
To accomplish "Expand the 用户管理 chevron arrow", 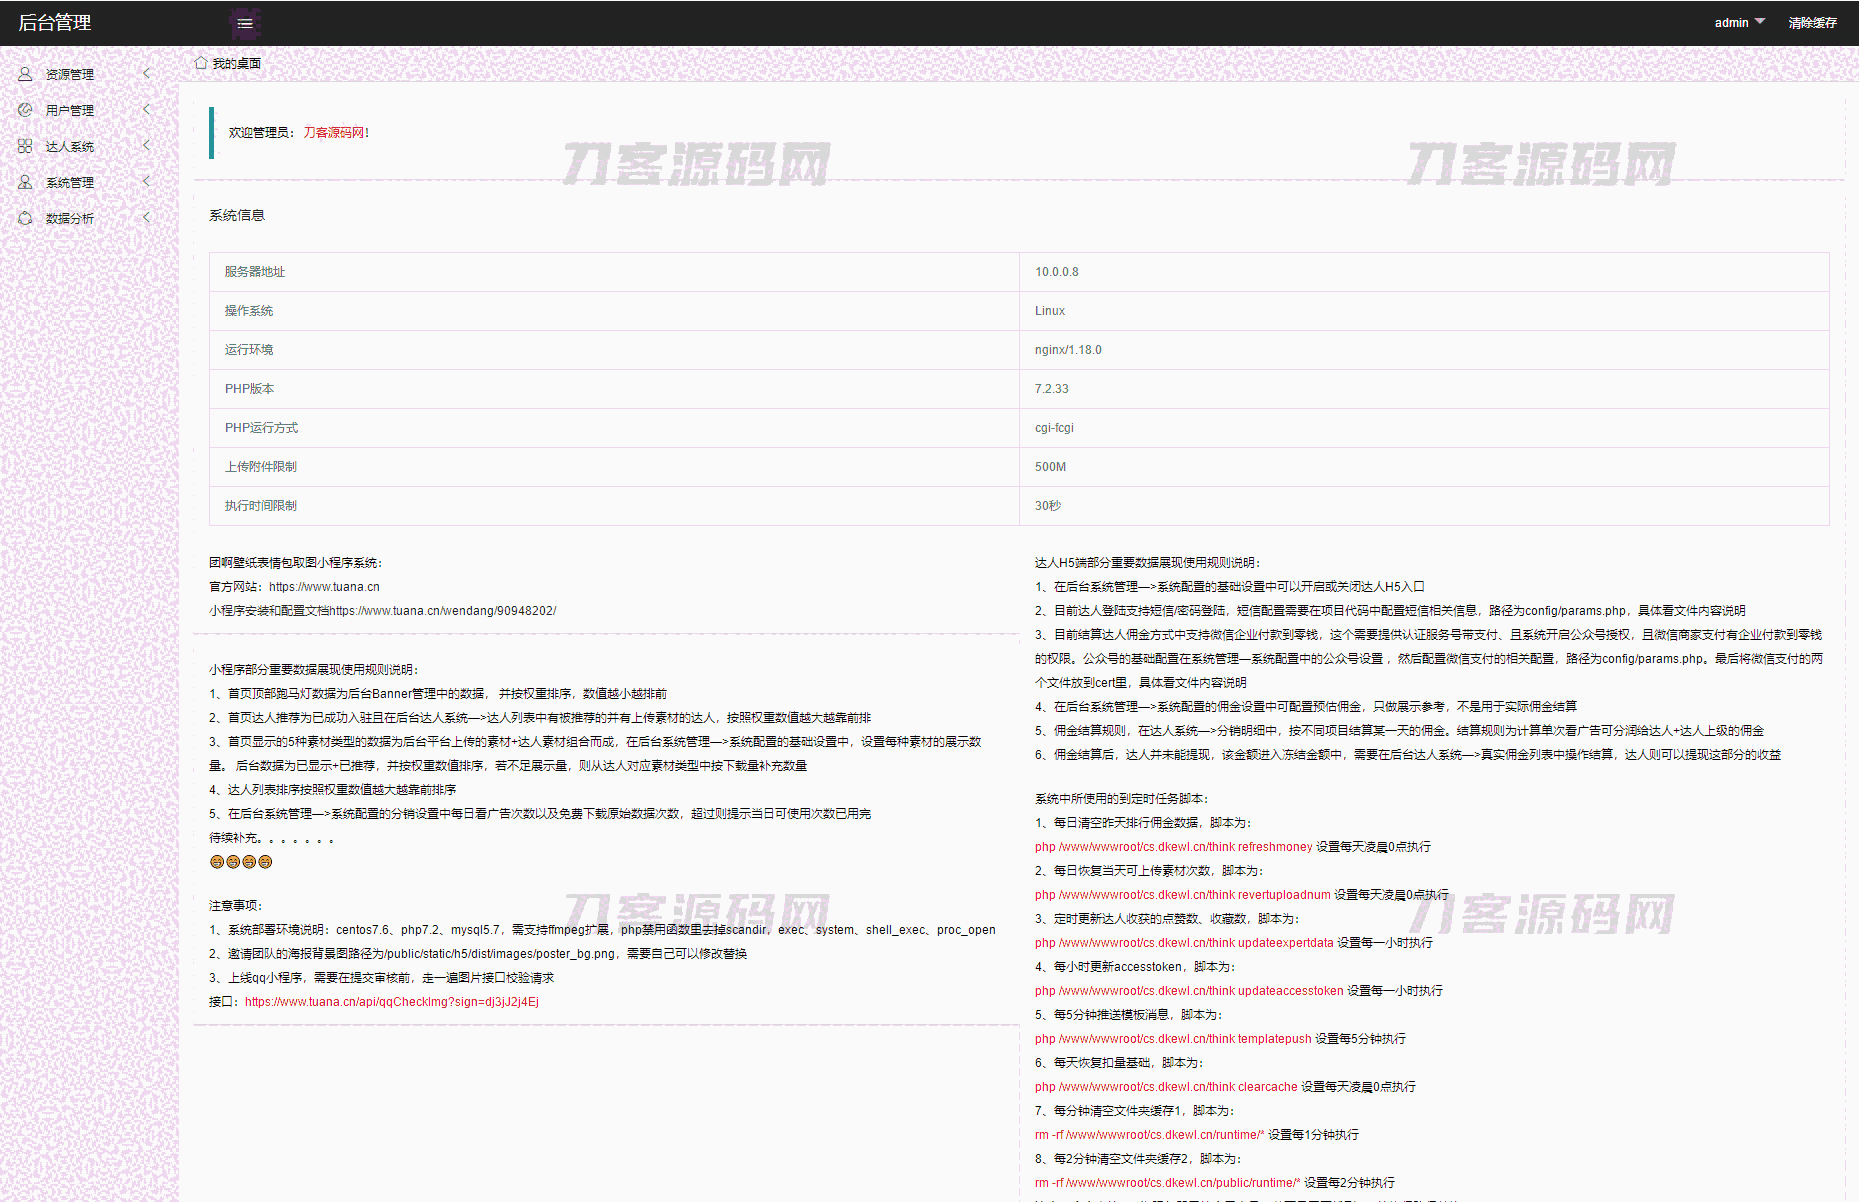I will tap(147, 109).
